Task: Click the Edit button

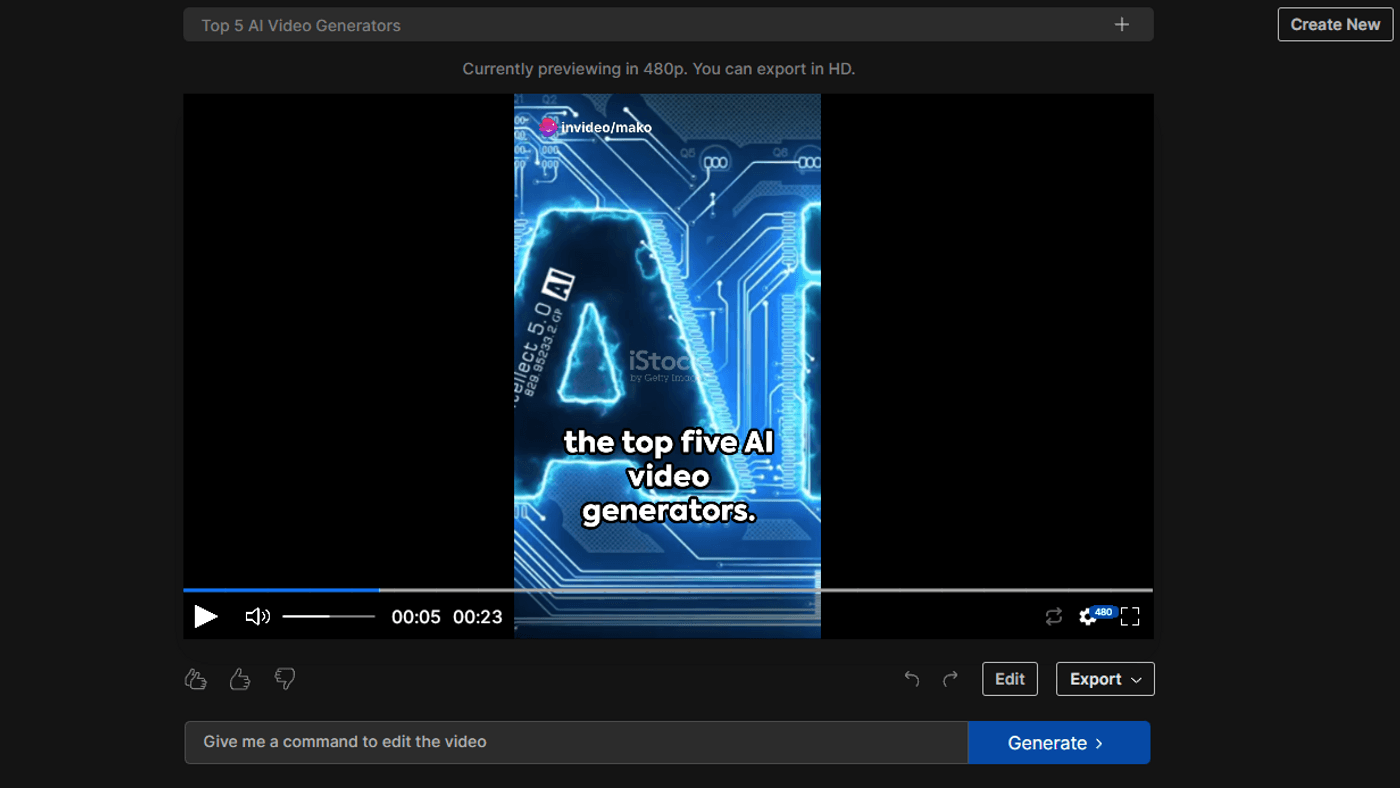Action: (x=1009, y=678)
